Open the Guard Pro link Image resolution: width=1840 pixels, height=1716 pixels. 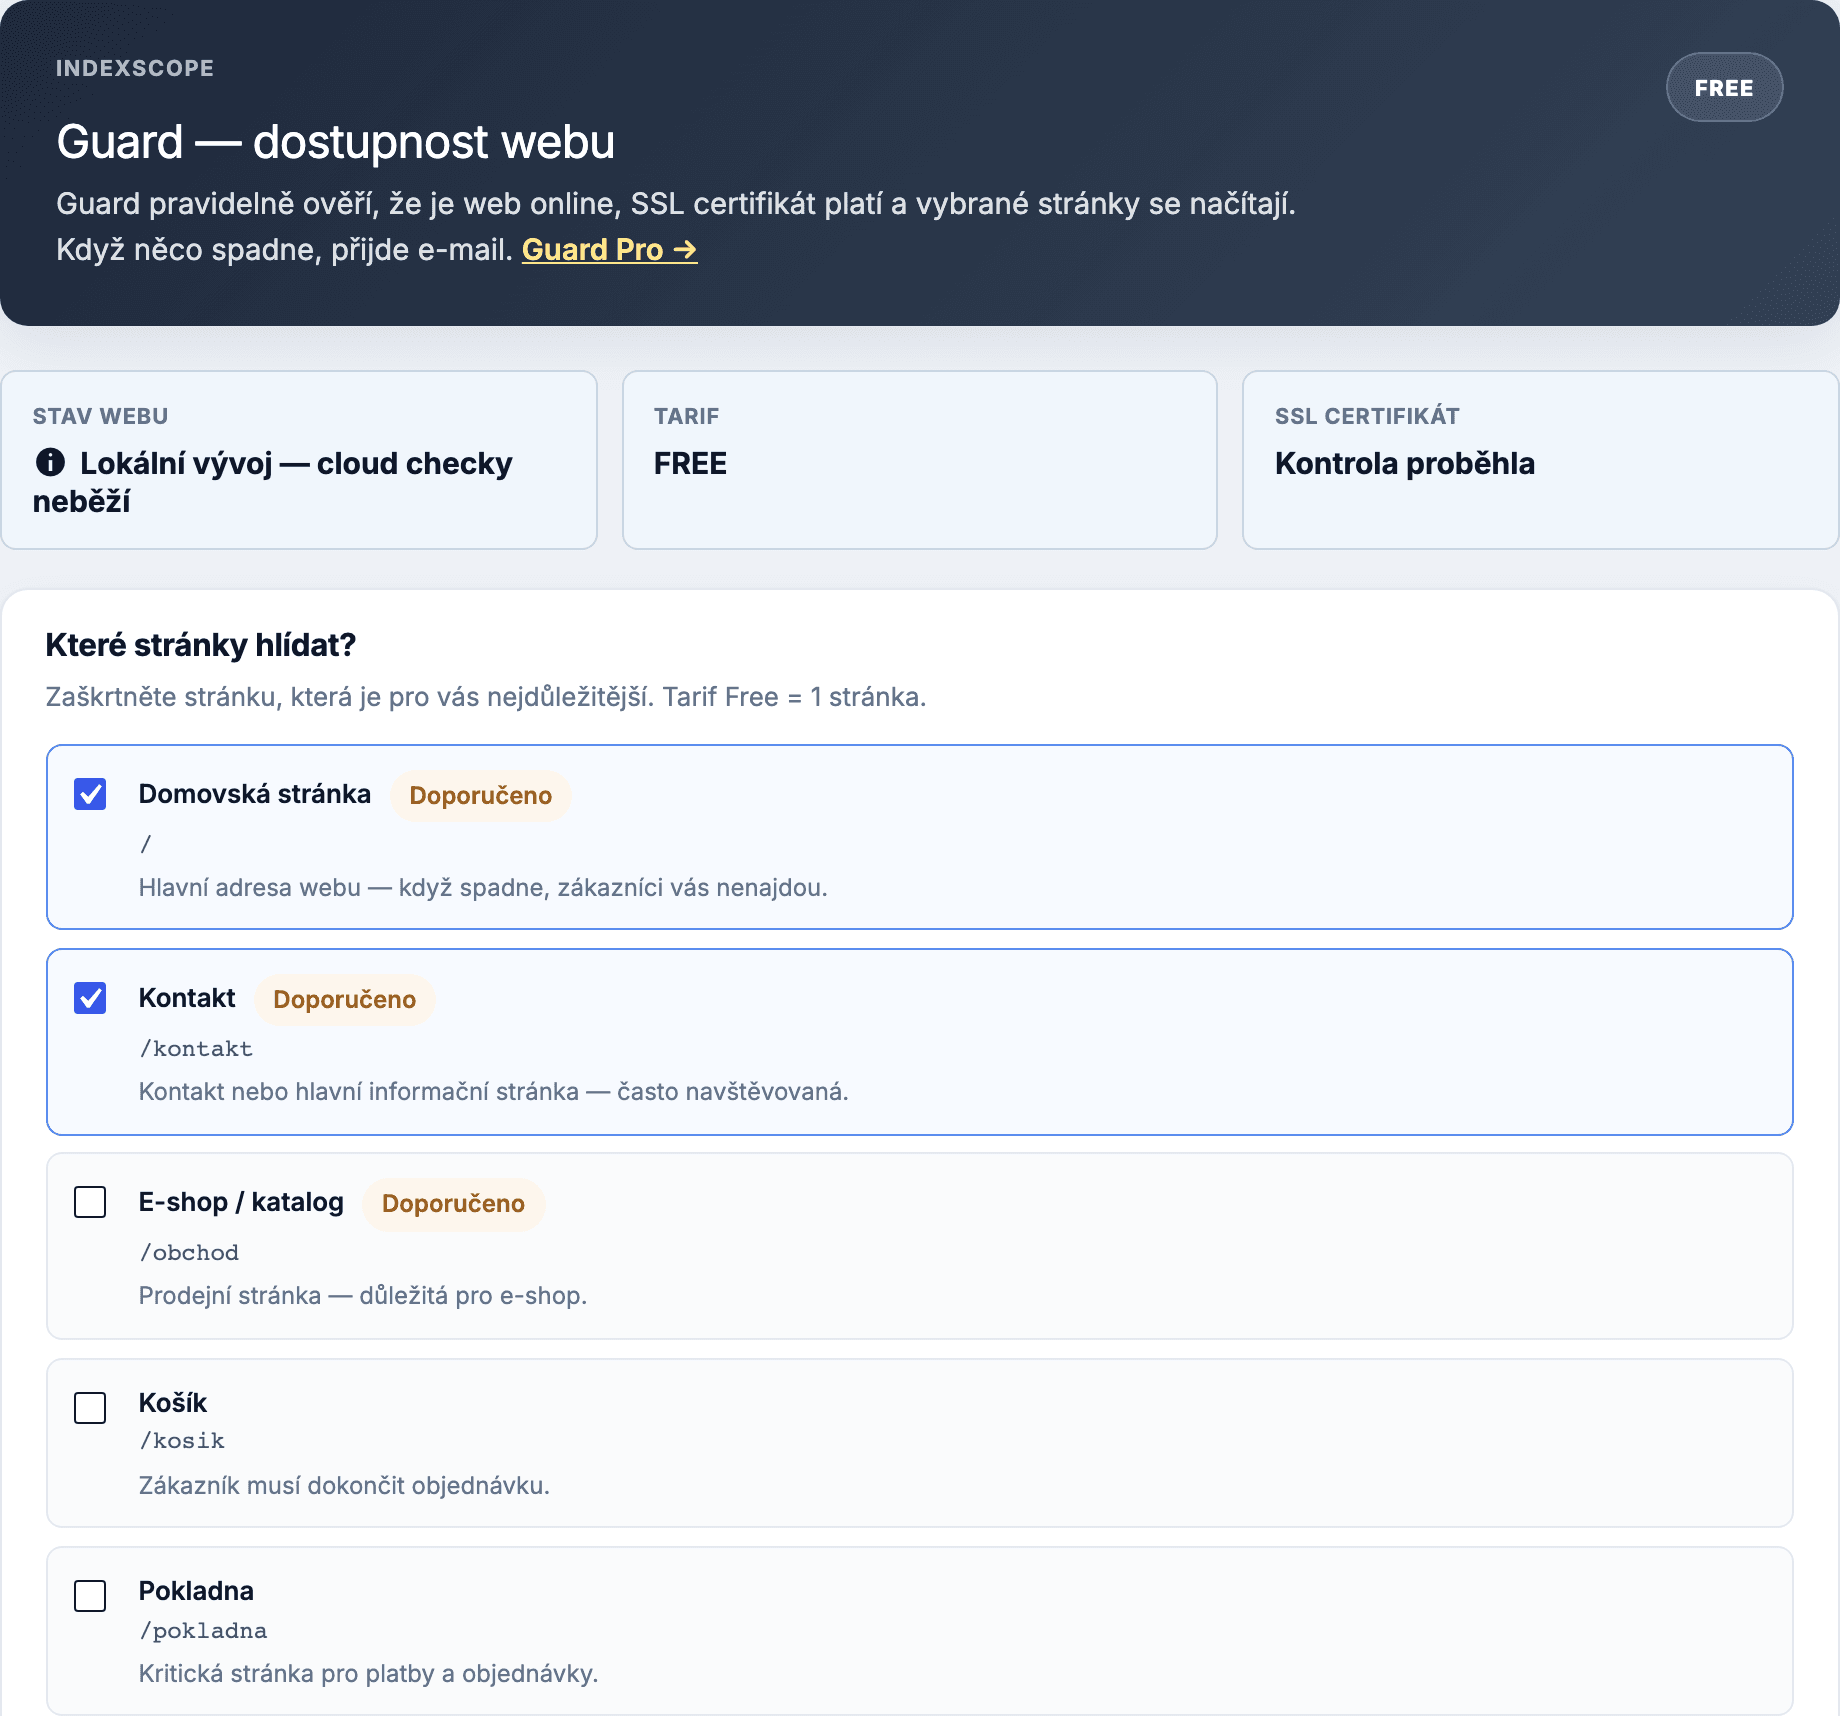(x=609, y=250)
